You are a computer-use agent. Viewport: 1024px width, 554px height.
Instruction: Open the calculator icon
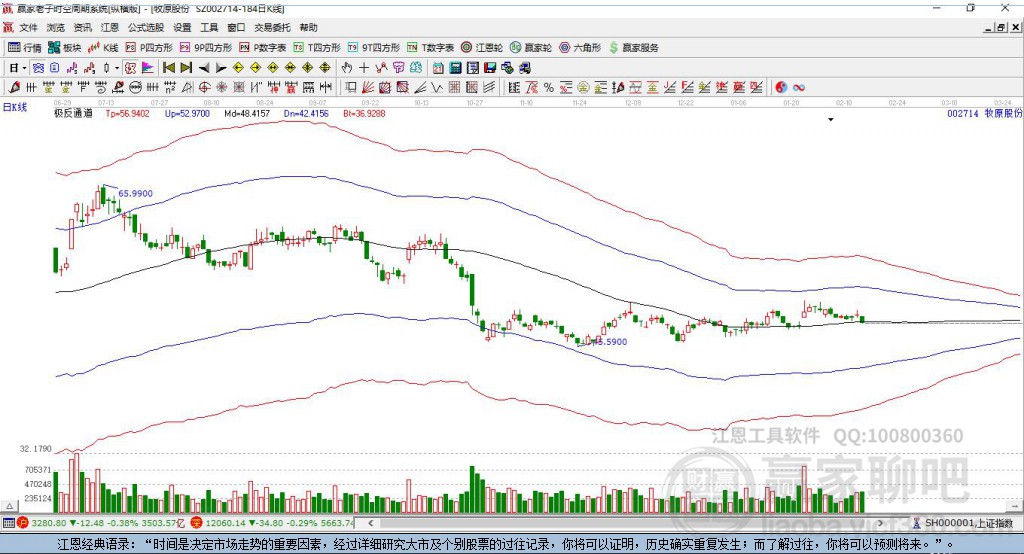tap(456, 68)
